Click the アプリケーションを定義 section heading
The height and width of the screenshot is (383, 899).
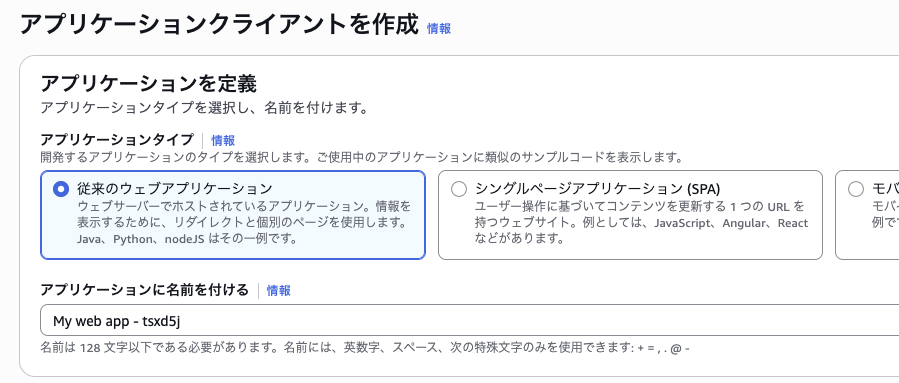(x=148, y=84)
